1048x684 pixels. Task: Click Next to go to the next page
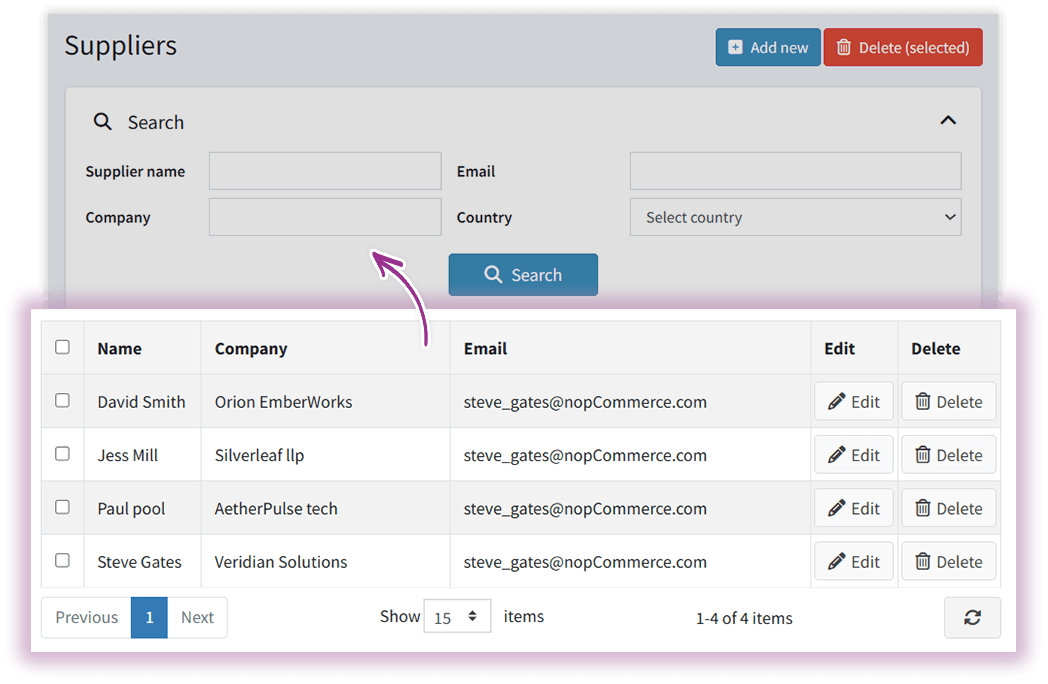pos(197,617)
